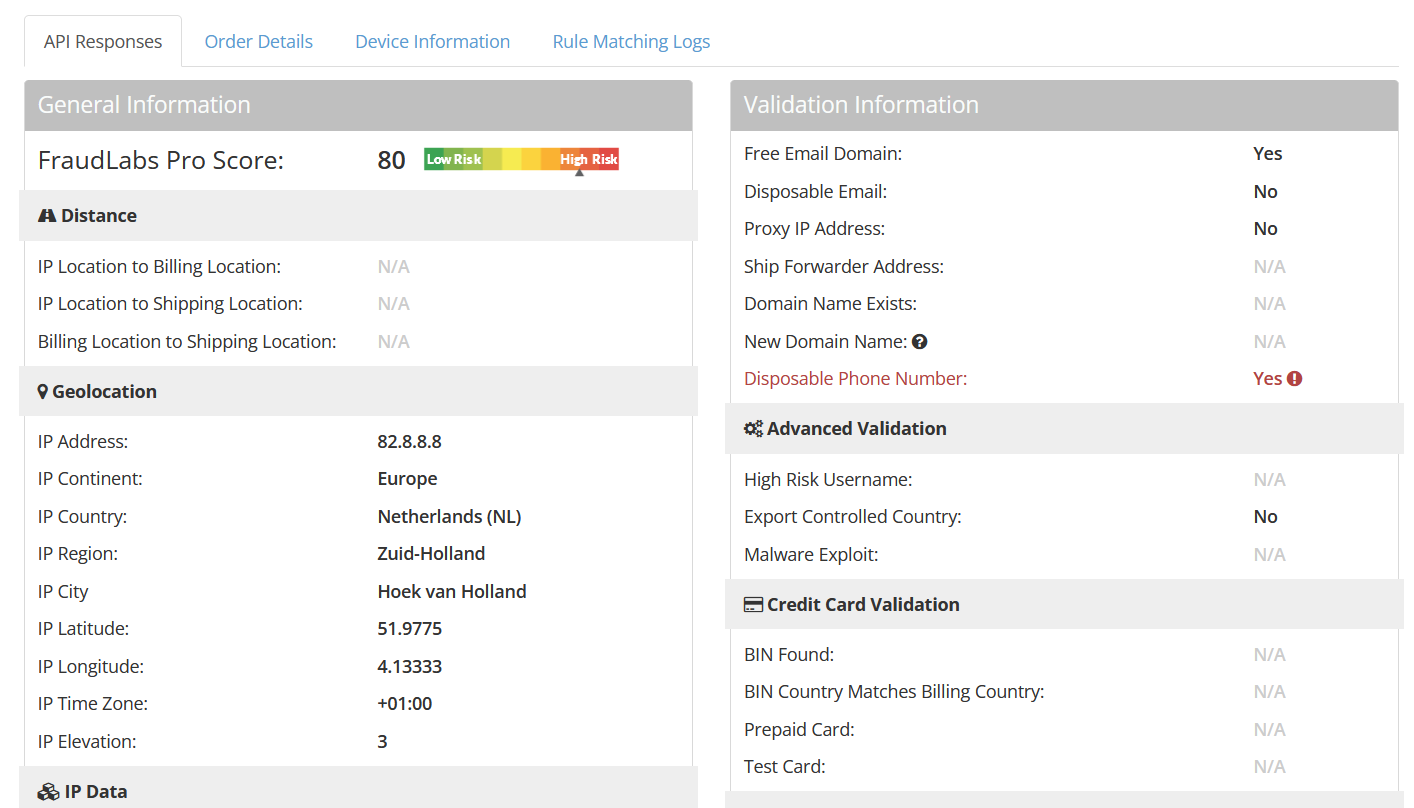
Task: Click the Advanced Validation gears icon
Action: tap(754, 429)
